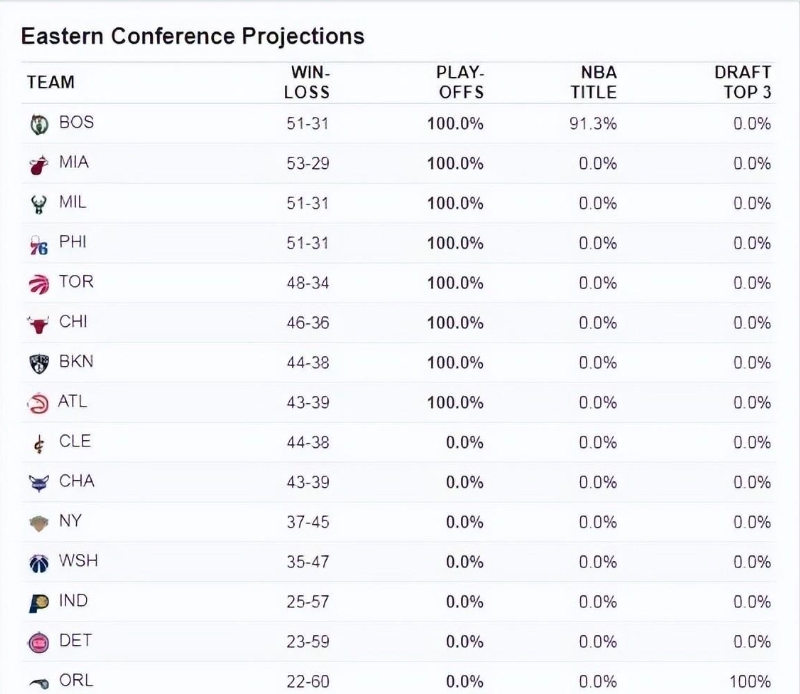Viewport: 800px width, 694px height.
Task: Click the Detroit Pistons team logo
Action: tap(39, 642)
